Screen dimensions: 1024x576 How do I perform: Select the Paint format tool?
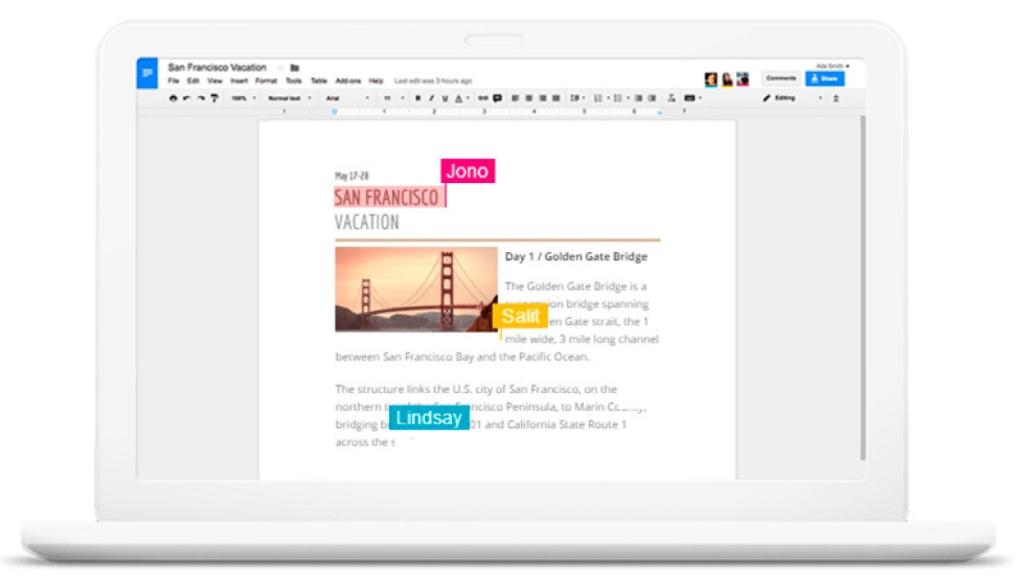coord(214,98)
